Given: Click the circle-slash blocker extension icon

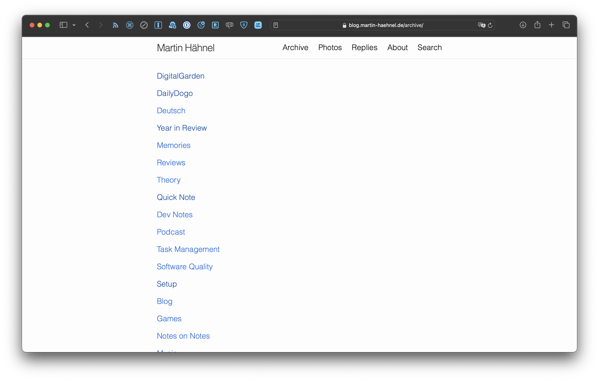Looking at the screenshot, I should (x=144, y=25).
